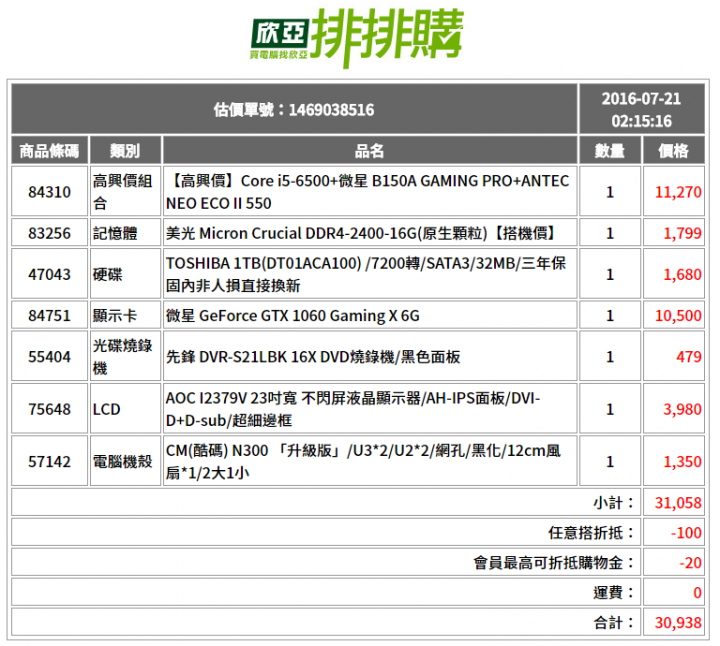
Task: Click member discount value -20
Action: click(x=690, y=562)
